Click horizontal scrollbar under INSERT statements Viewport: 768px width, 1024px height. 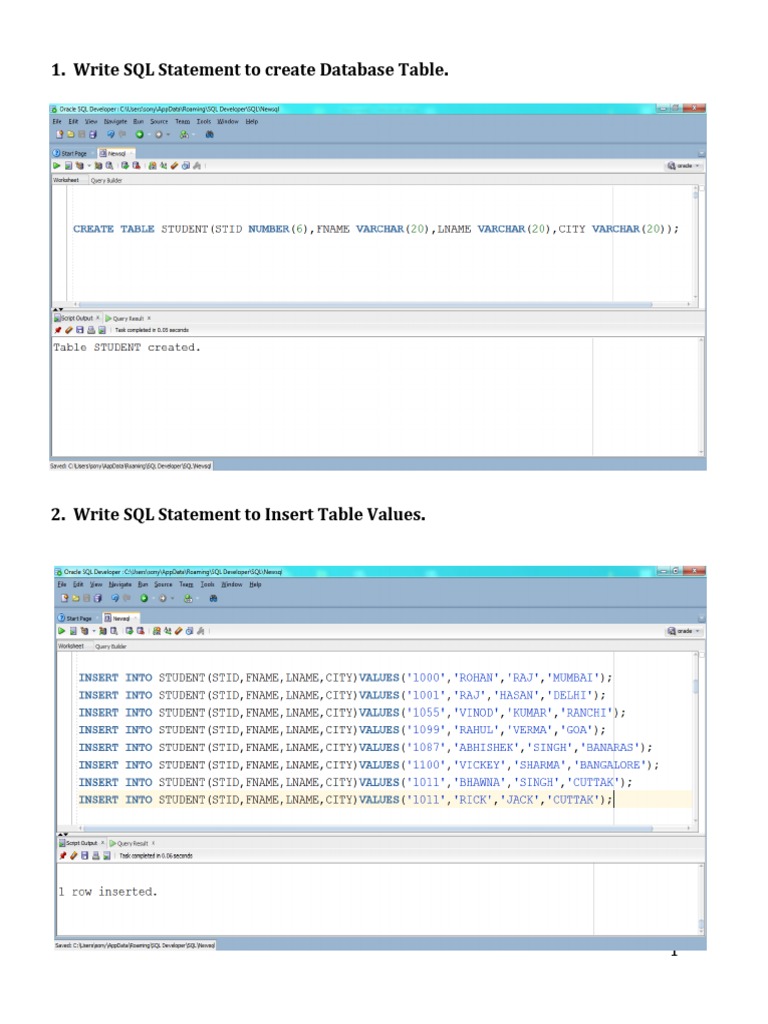coord(366,828)
